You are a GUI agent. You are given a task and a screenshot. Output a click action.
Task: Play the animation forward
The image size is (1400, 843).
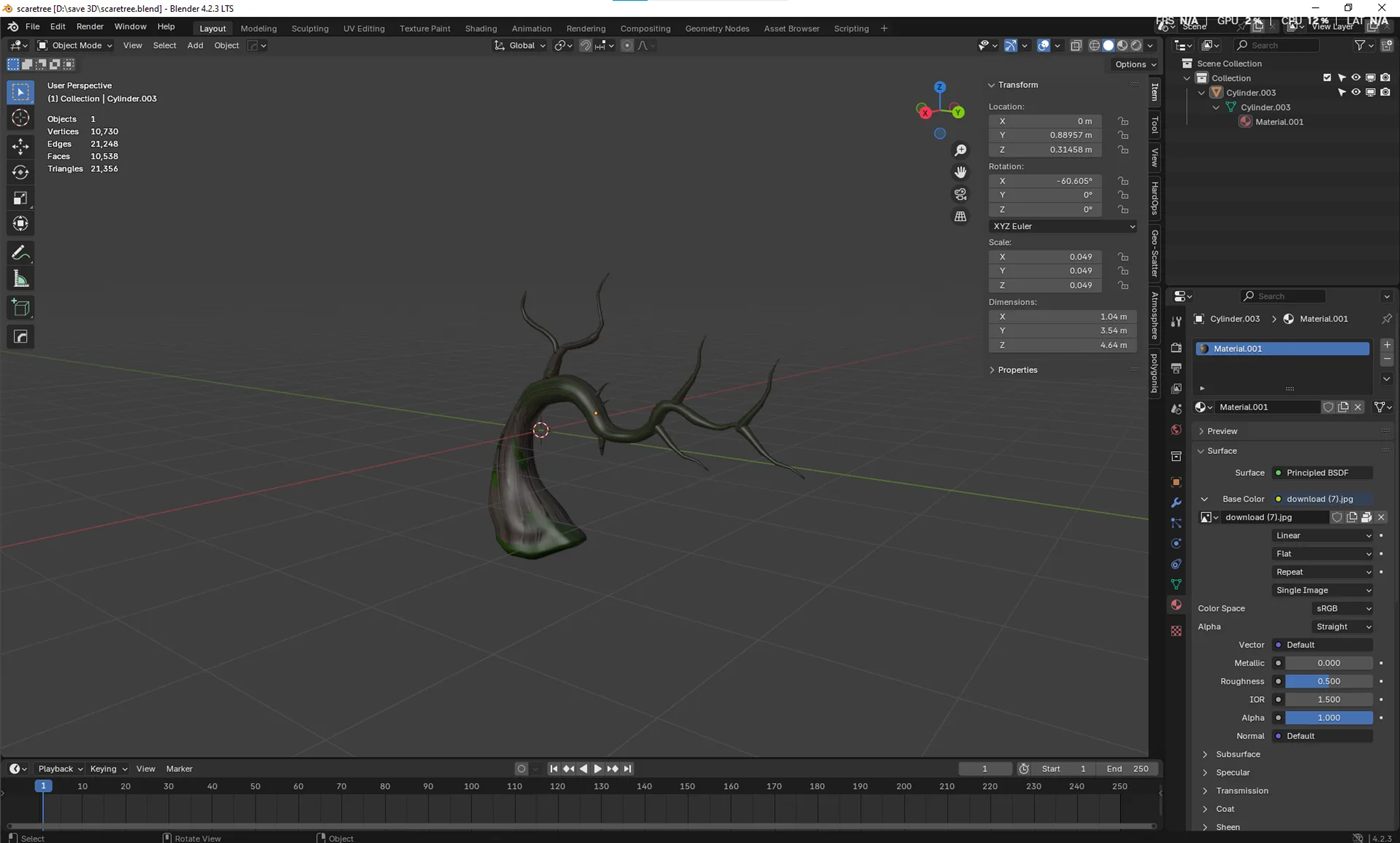point(598,769)
